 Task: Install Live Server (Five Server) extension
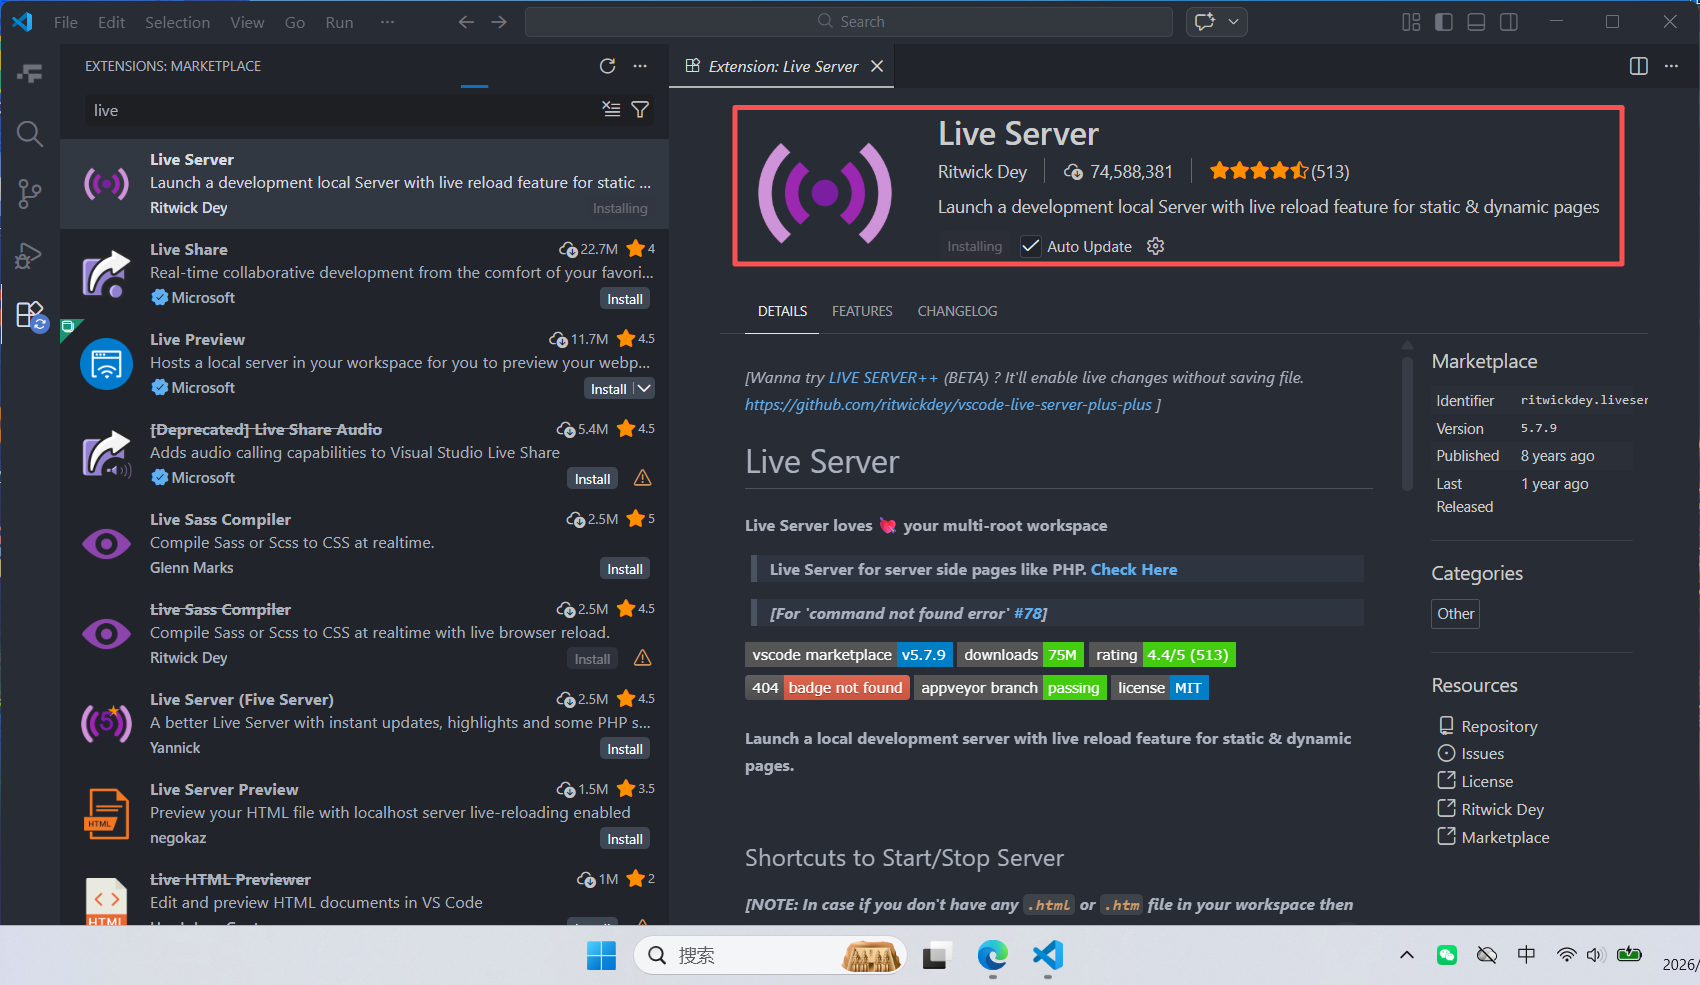pyautogui.click(x=625, y=749)
